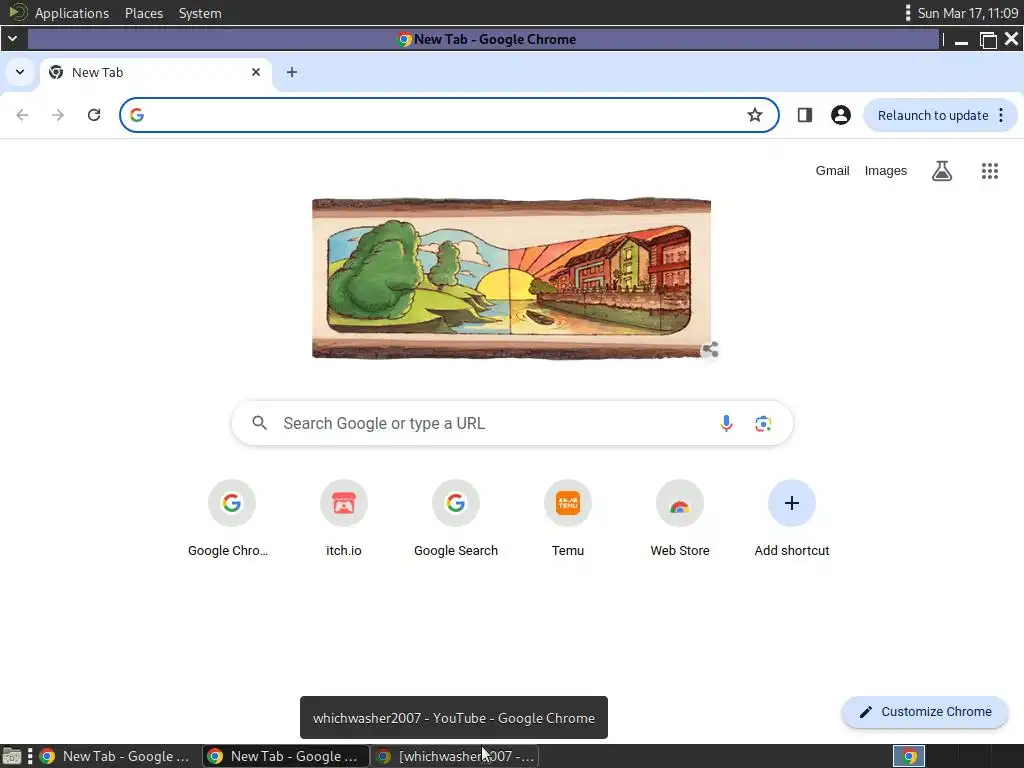This screenshot has width=1024, height=768.
Task: Click the show desktop icon in taskbar
Action: pyautogui.click(x=12, y=756)
